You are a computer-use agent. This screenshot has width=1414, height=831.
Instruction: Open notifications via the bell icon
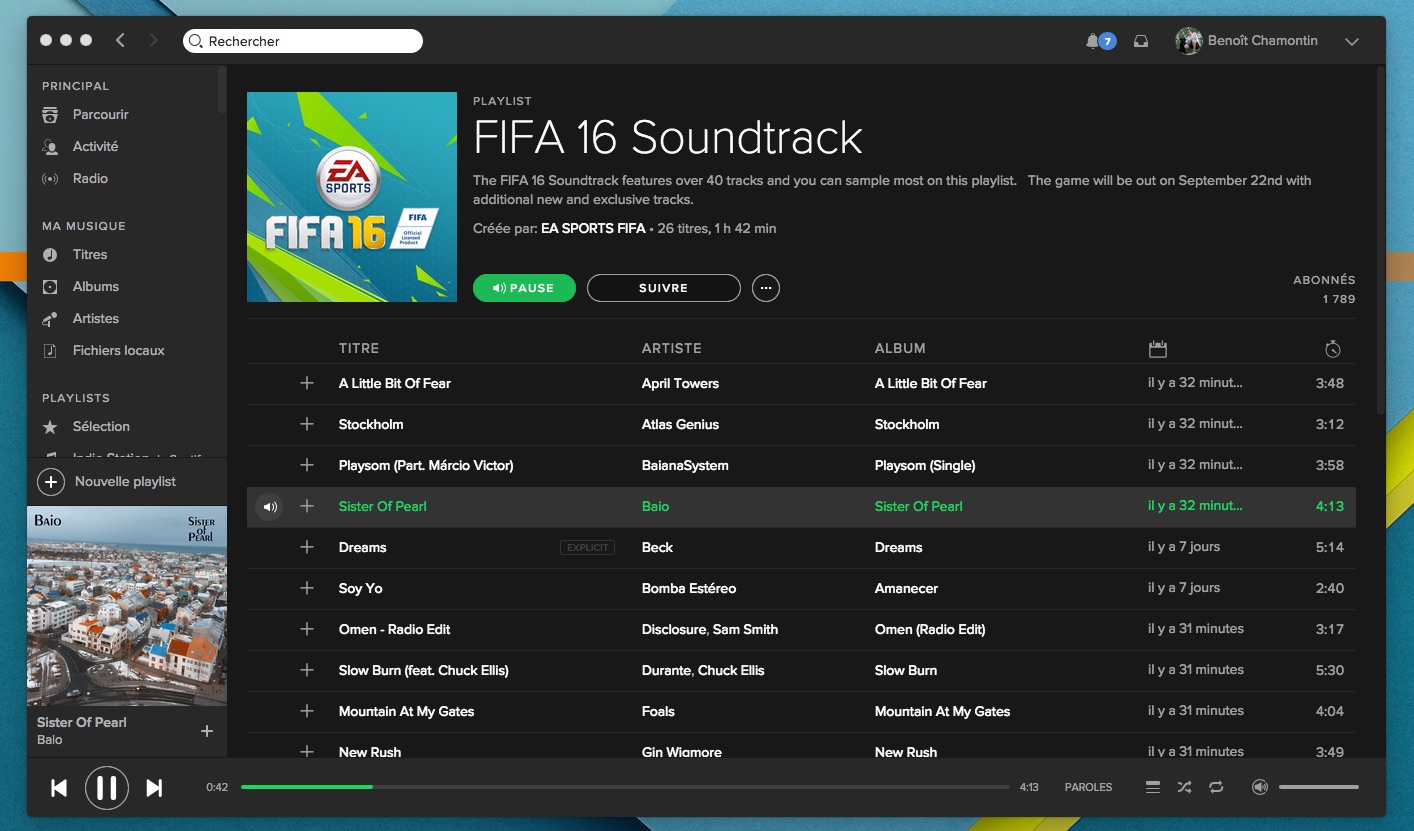1093,40
